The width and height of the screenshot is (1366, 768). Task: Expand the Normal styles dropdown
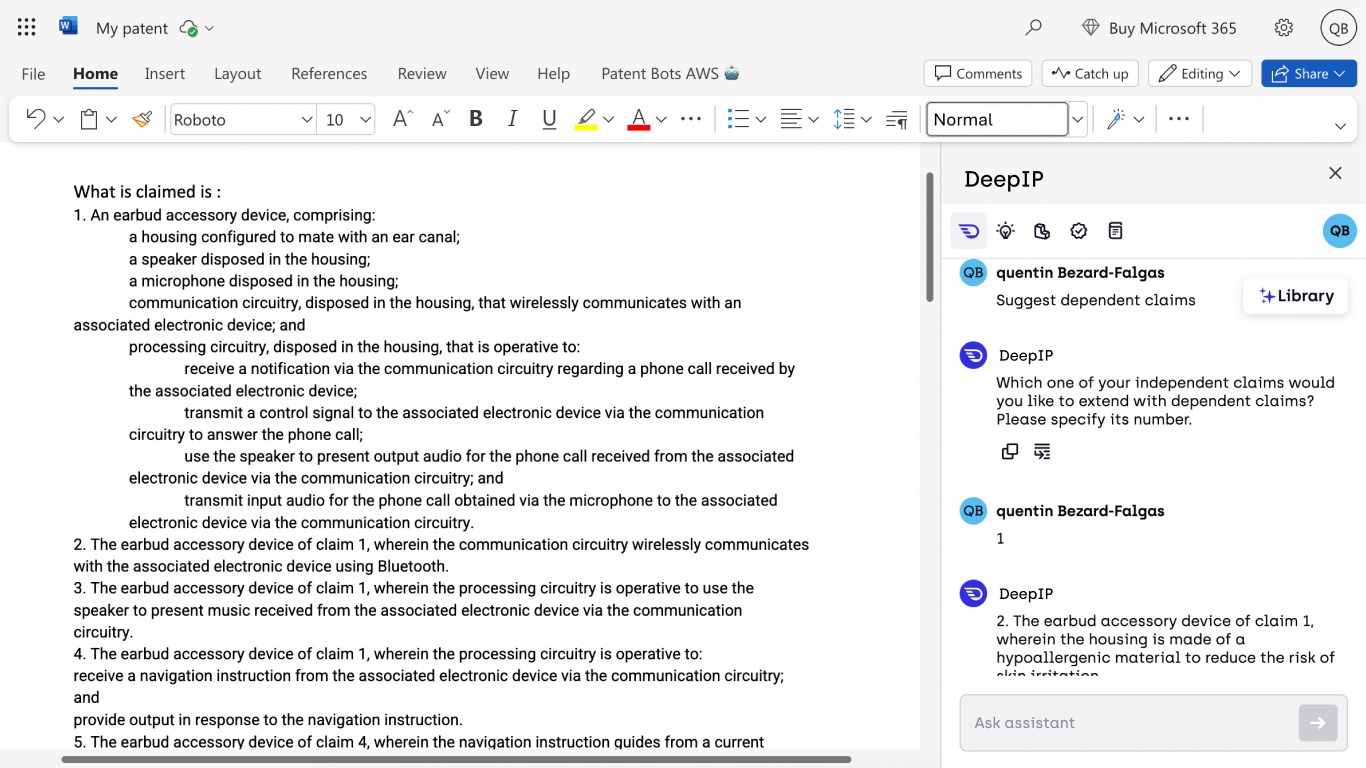tap(1078, 119)
